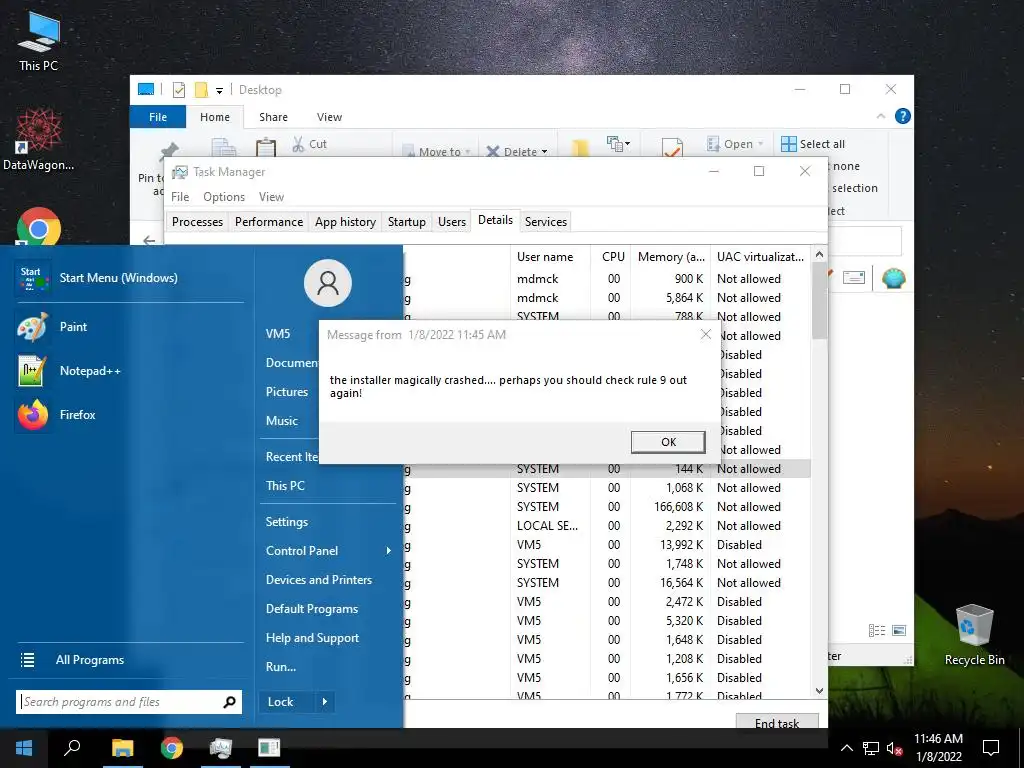Click the Explorer help question mark icon
Viewport: 1024px width, 768px height.
[x=903, y=116]
